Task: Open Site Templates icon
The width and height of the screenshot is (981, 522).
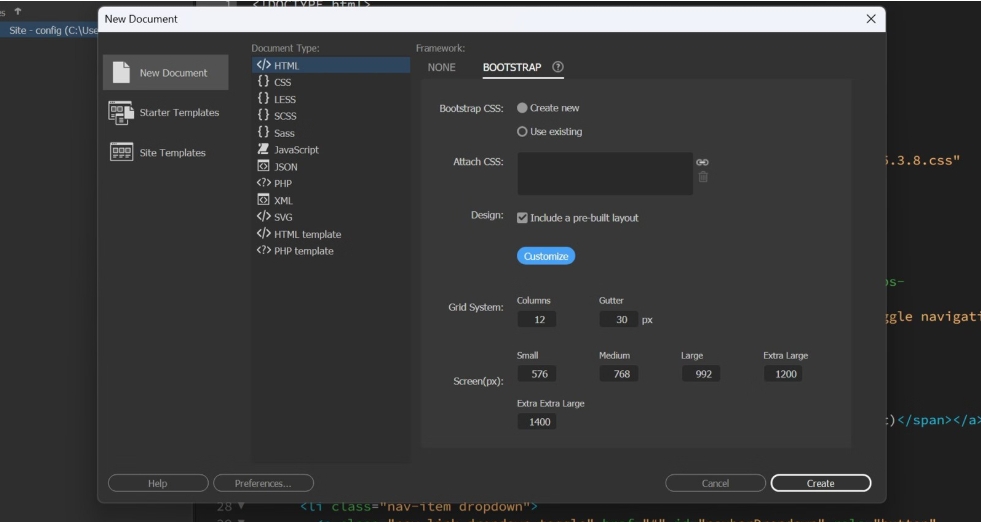Action: tap(121, 152)
